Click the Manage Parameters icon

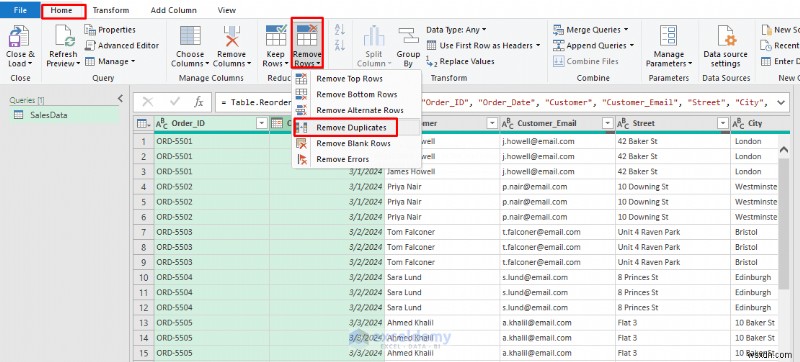pos(668,36)
